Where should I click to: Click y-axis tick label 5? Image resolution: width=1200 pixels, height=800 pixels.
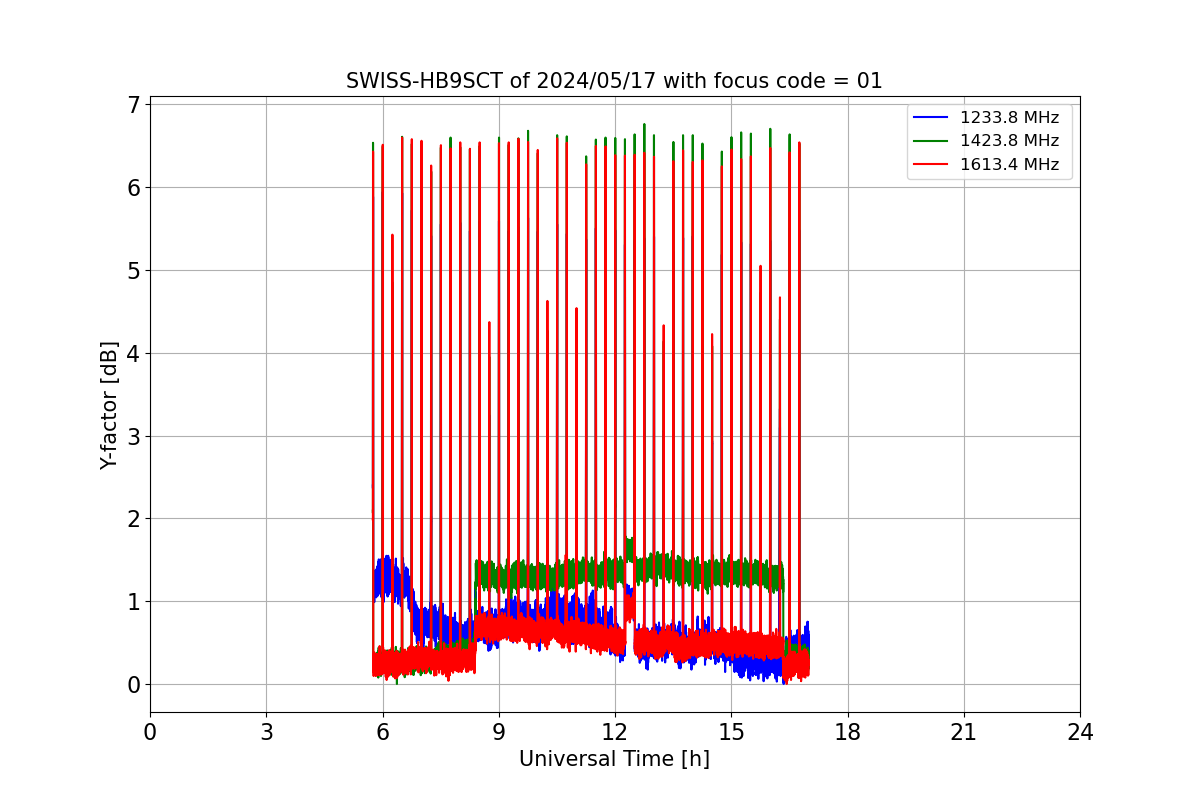pyautogui.click(x=133, y=271)
